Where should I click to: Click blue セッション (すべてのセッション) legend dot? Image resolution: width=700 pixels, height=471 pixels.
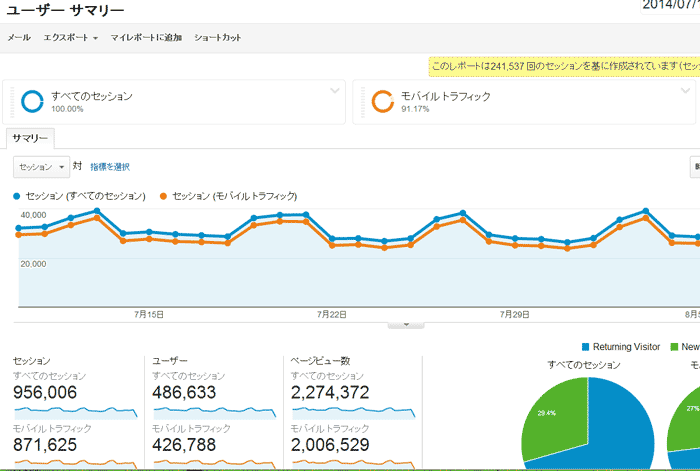17,196
